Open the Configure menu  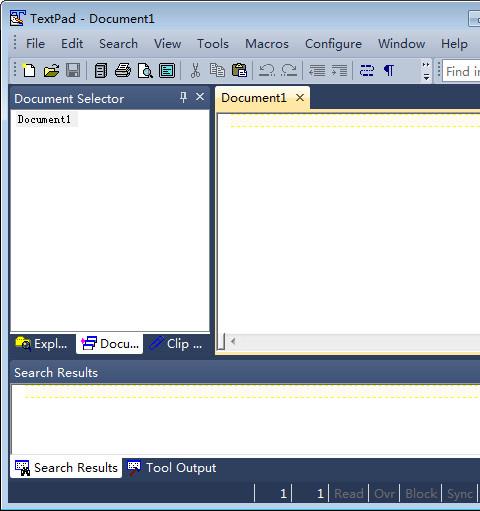tap(333, 44)
